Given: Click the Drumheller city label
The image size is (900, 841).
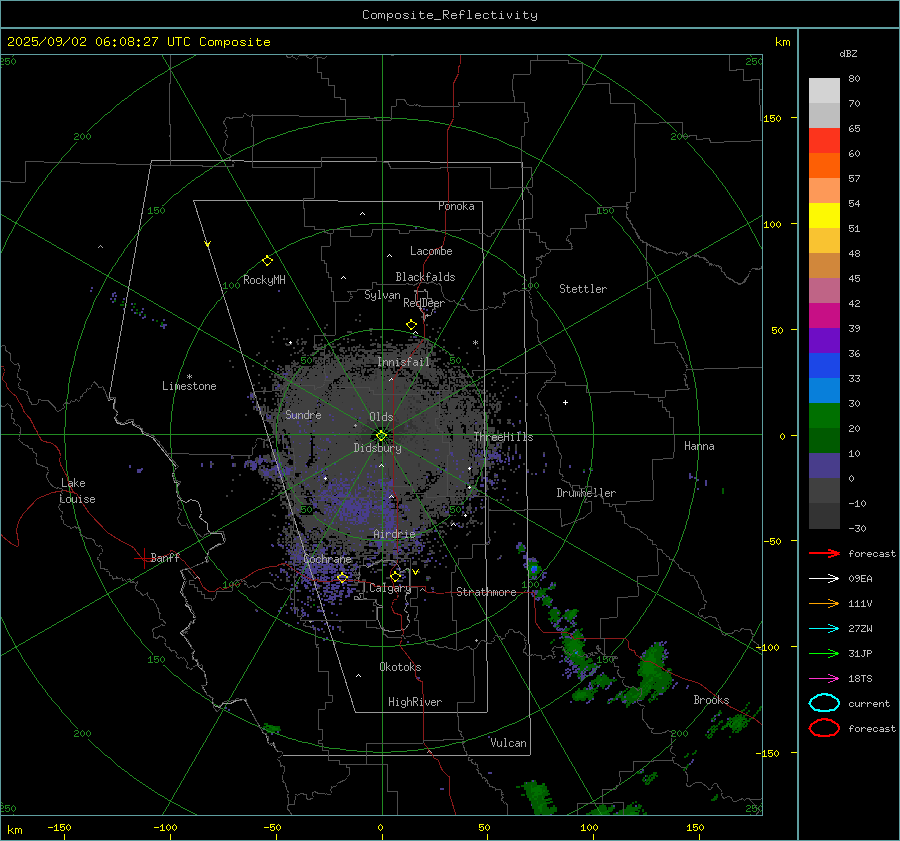Looking at the screenshot, I should (586, 493).
